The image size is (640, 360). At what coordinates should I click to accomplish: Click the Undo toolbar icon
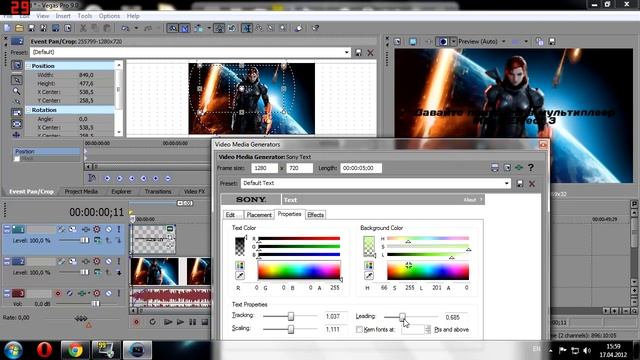tap(125, 28)
